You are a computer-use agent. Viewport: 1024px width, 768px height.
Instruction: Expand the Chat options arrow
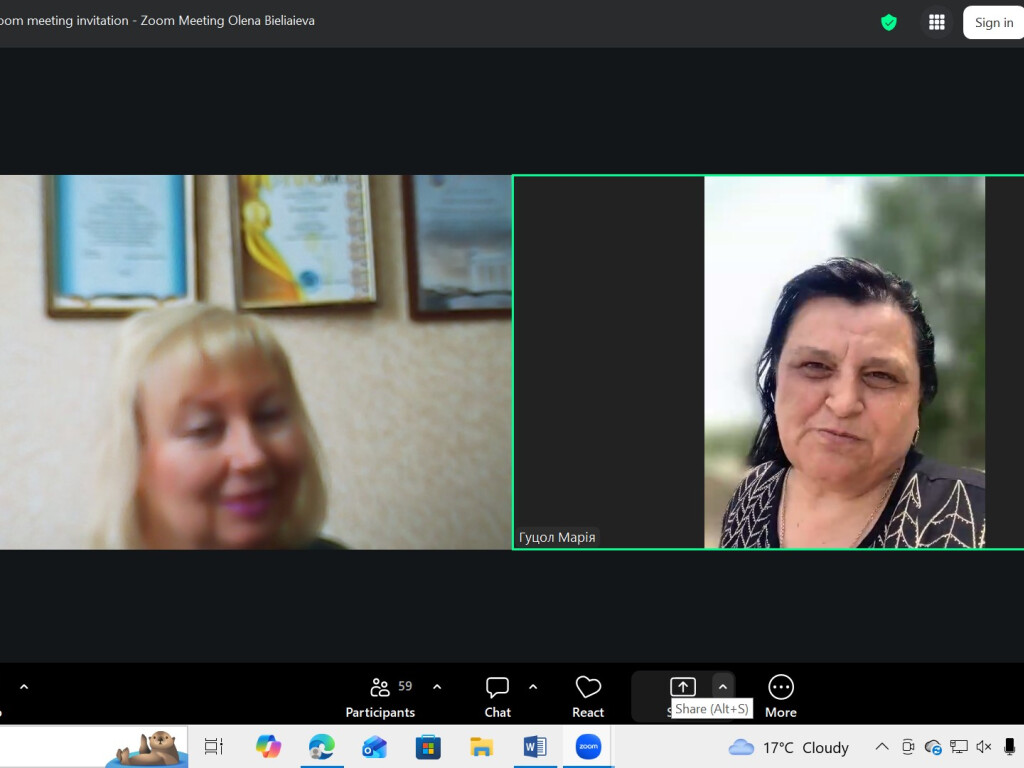(533, 687)
